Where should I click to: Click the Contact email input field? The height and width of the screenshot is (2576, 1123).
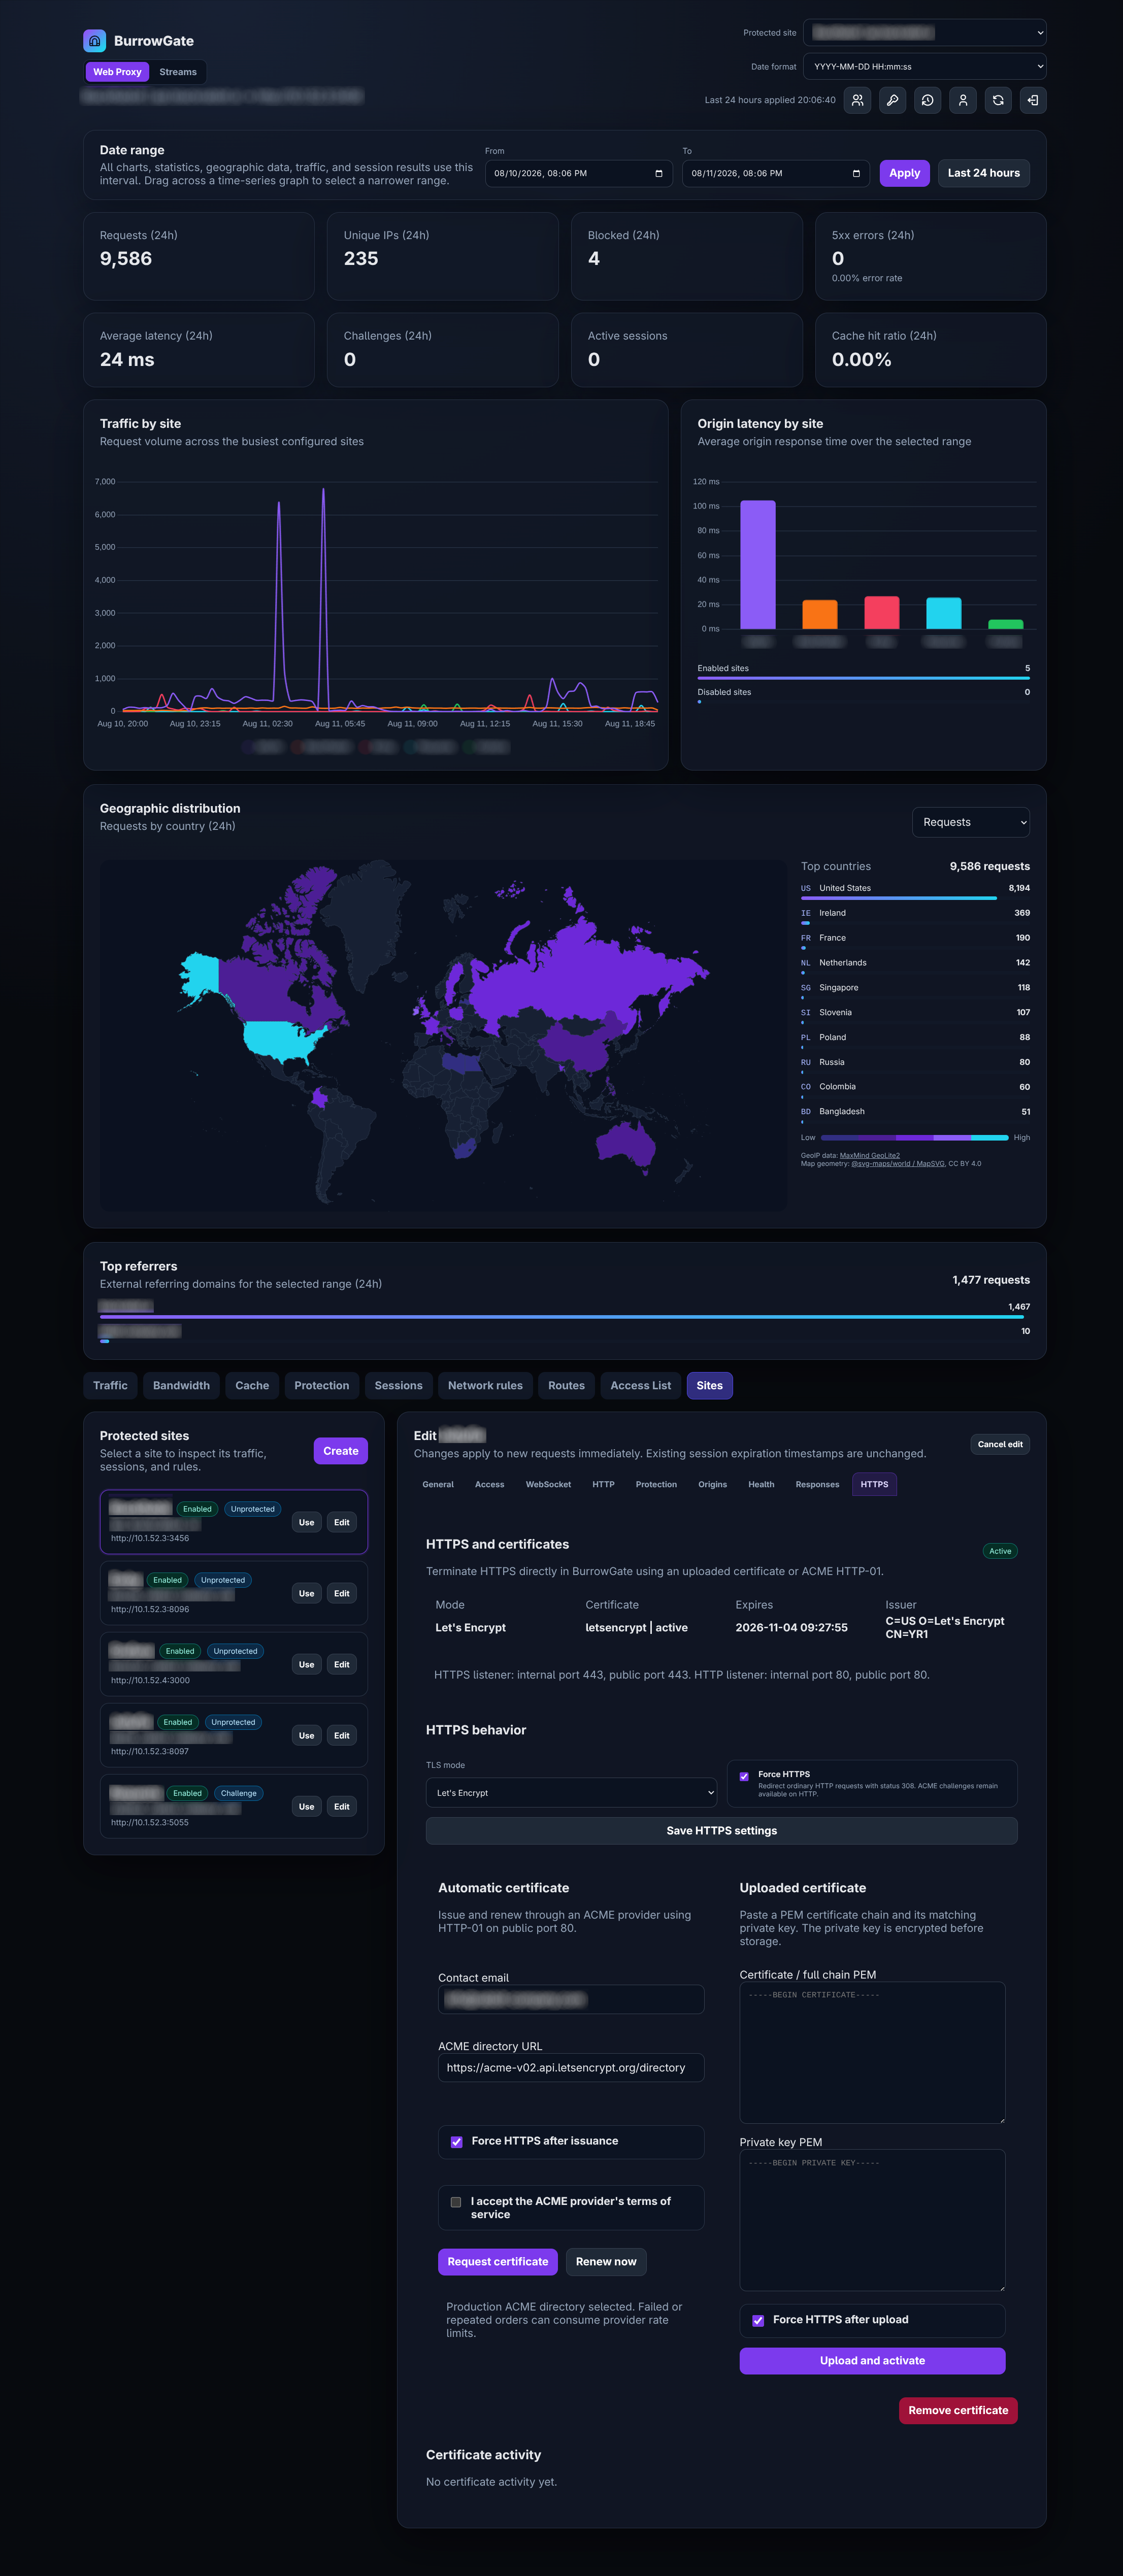tap(571, 1999)
